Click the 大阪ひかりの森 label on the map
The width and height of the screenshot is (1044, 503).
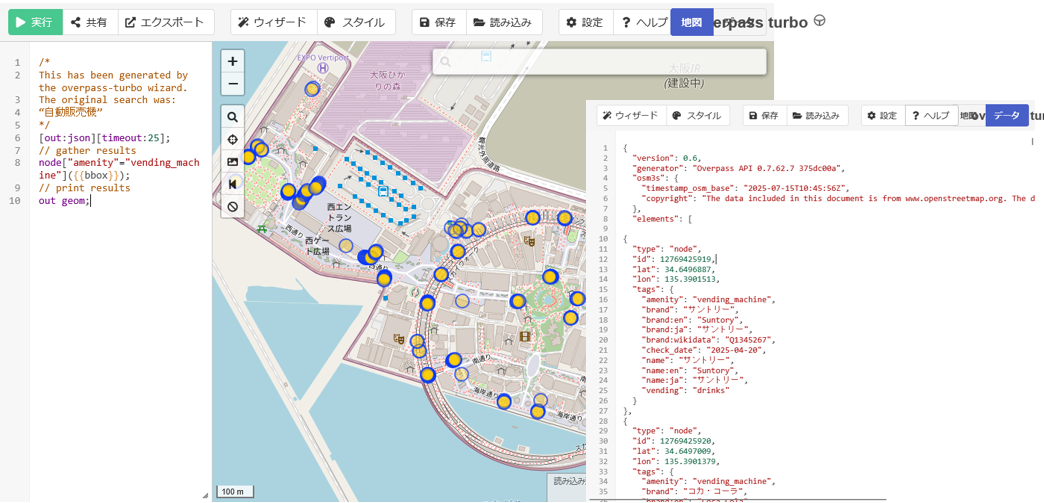[x=387, y=80]
